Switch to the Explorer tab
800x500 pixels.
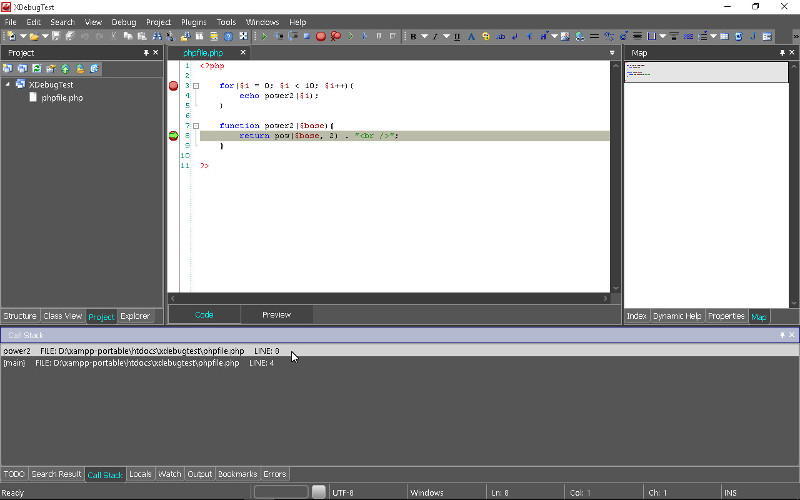point(135,316)
